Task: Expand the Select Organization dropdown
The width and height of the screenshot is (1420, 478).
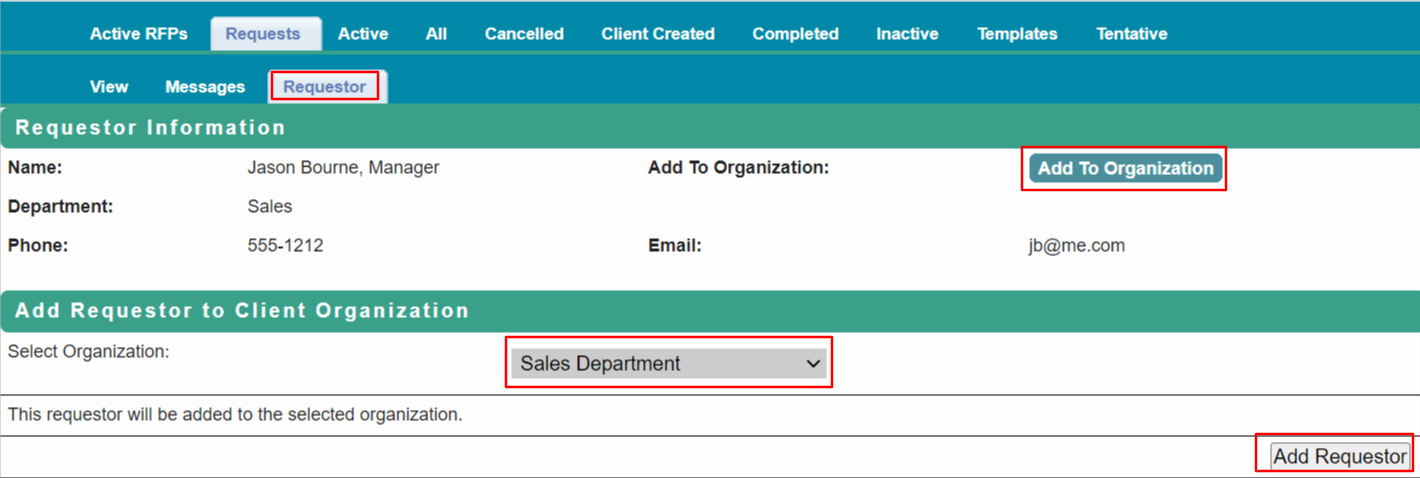Action: (x=669, y=364)
